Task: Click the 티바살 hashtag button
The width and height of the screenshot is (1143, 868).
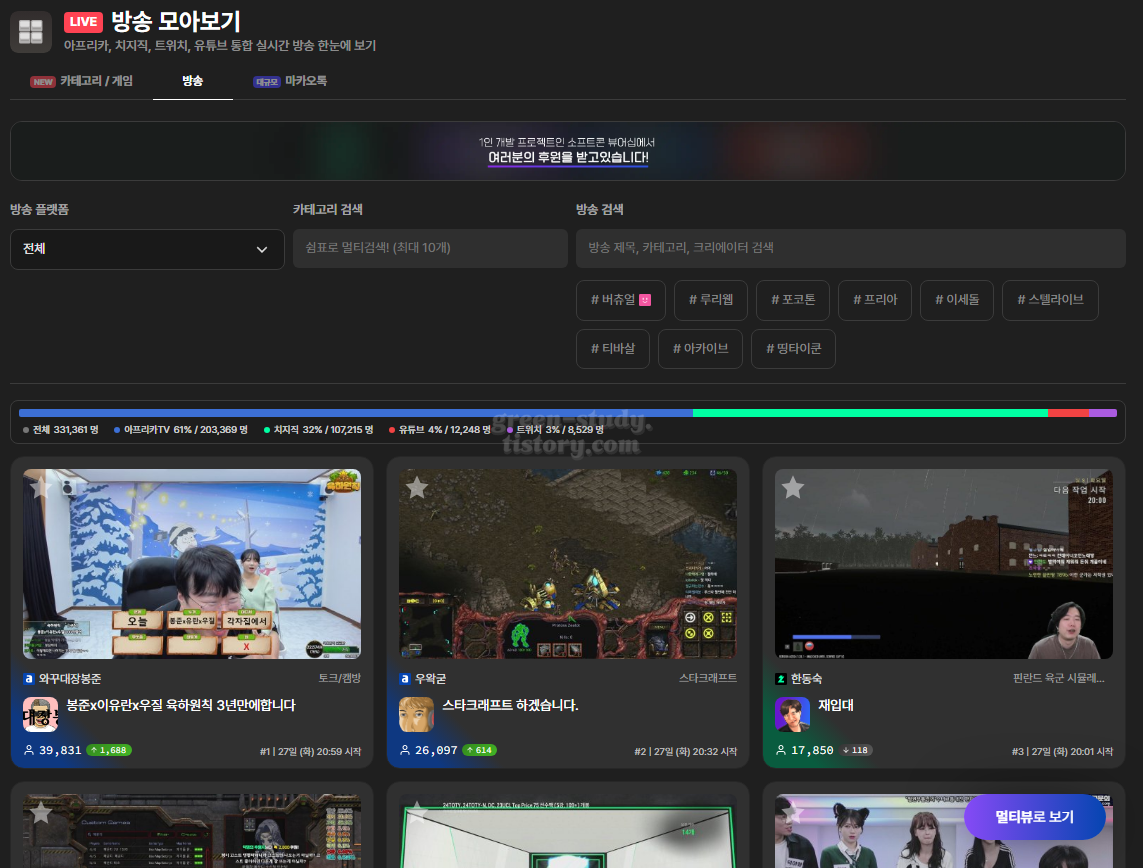Action: coord(613,349)
